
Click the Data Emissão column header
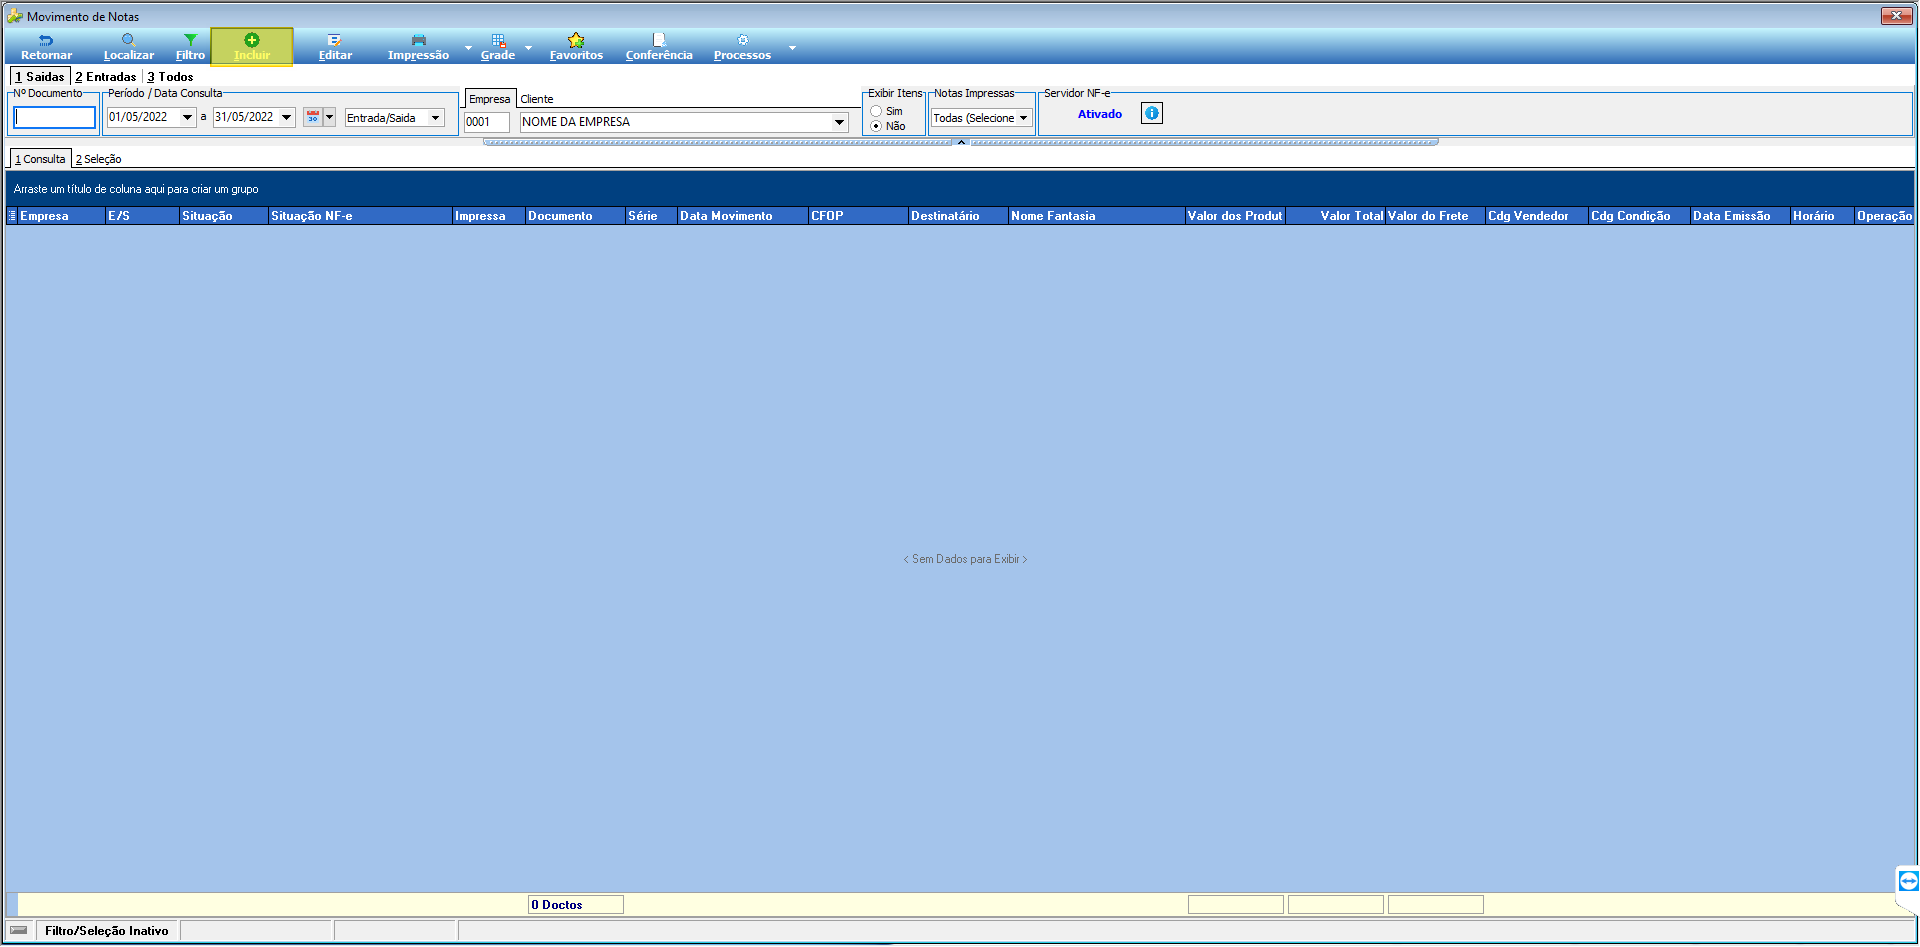click(1740, 216)
